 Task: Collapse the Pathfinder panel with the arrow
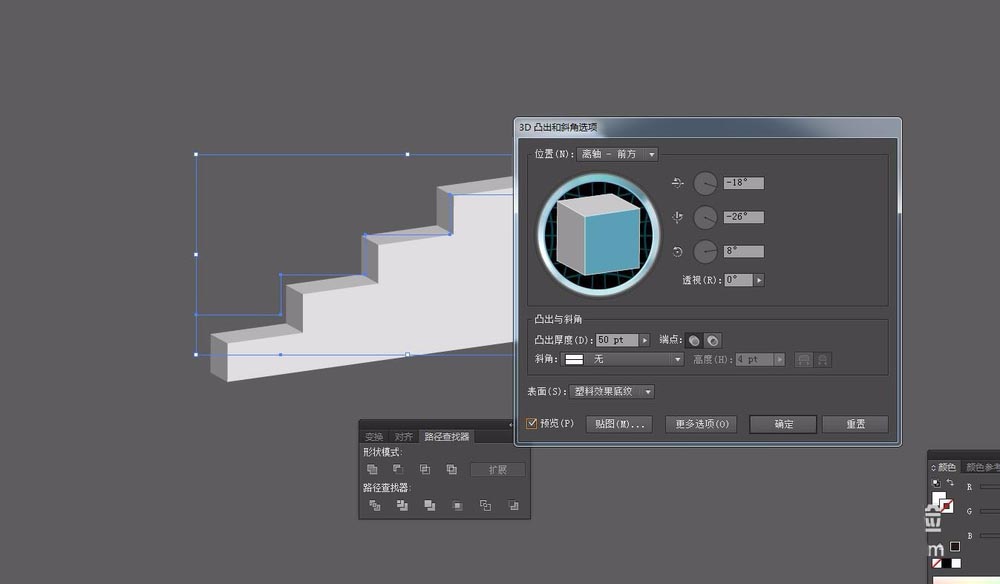(510, 425)
